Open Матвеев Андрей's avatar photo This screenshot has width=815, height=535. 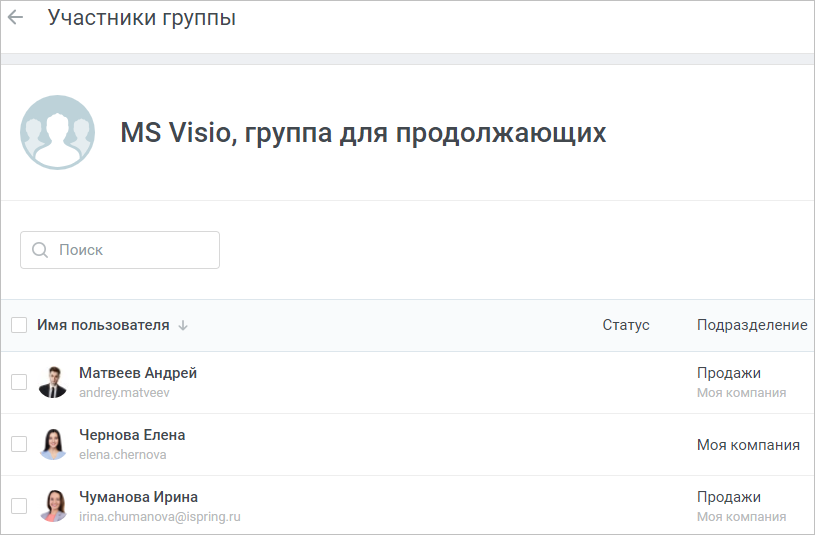click(52, 382)
